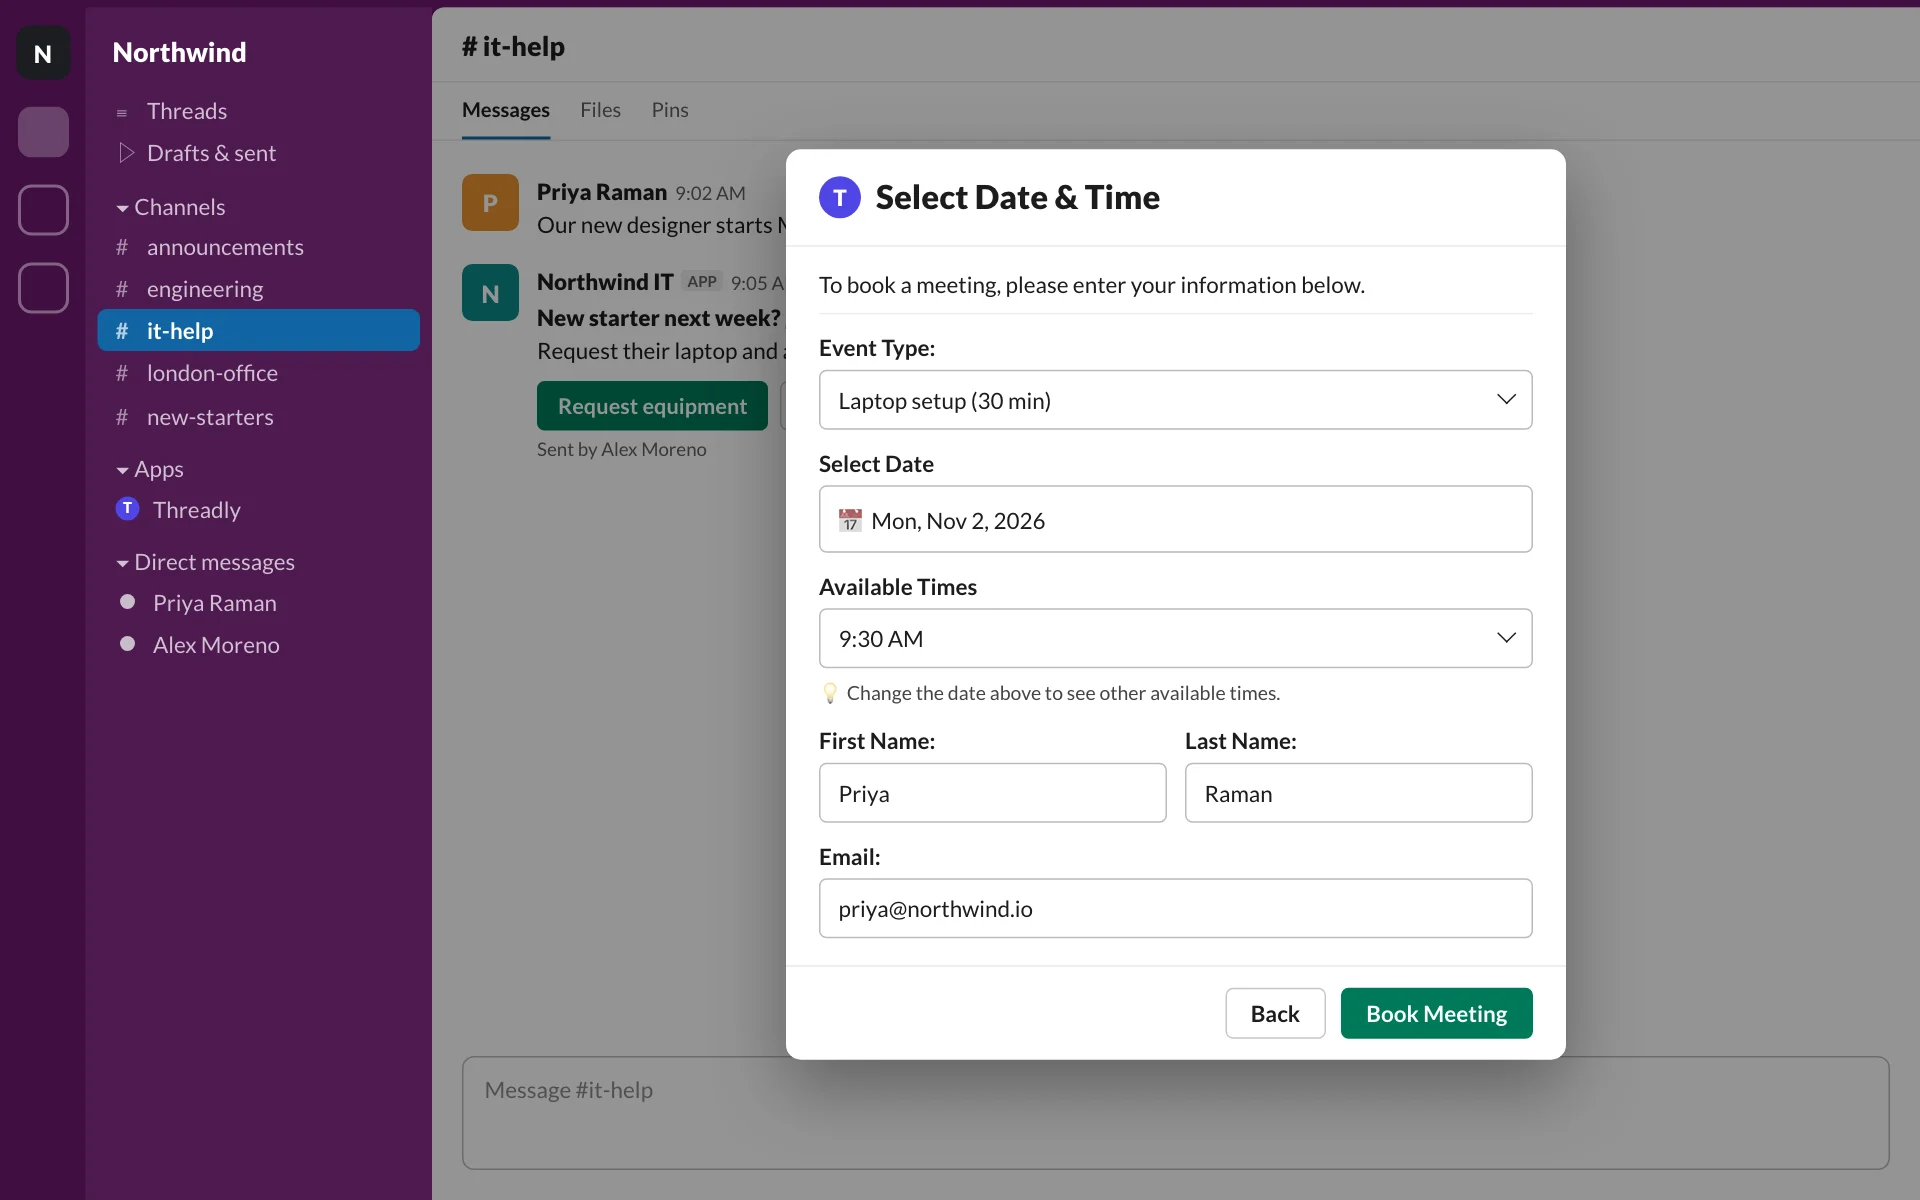
Task: Click Priya Raman's presence dot
Action: (x=127, y=602)
